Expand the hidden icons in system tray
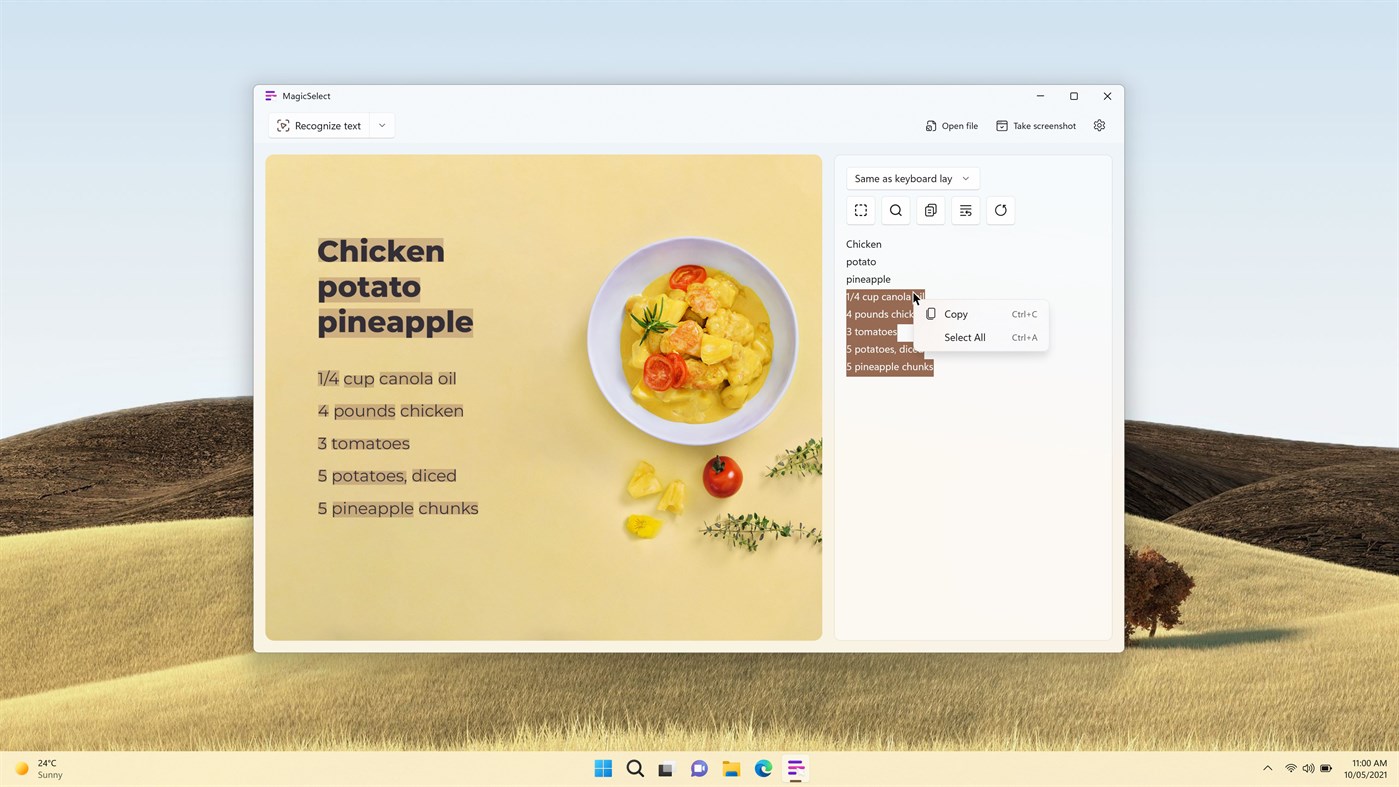The width and height of the screenshot is (1399, 787). click(1266, 767)
